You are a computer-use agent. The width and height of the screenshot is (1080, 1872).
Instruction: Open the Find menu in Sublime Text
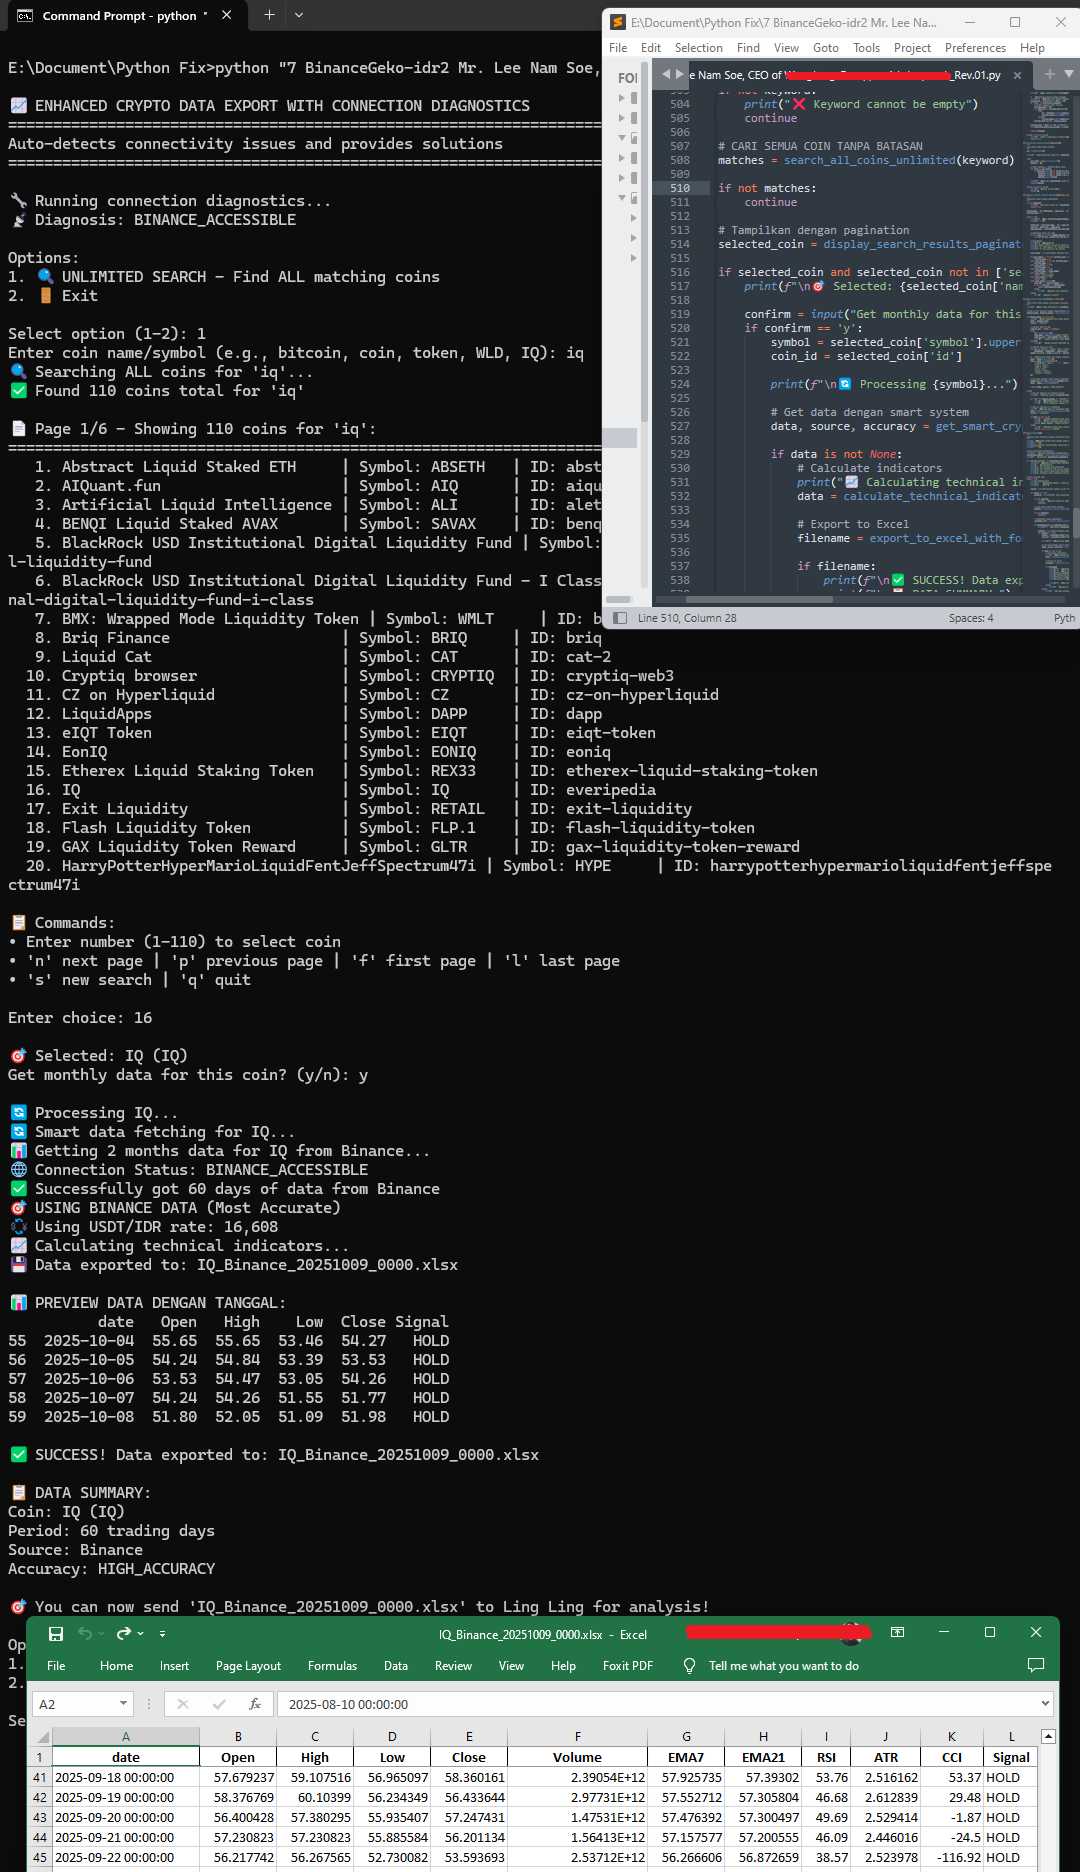[748, 47]
